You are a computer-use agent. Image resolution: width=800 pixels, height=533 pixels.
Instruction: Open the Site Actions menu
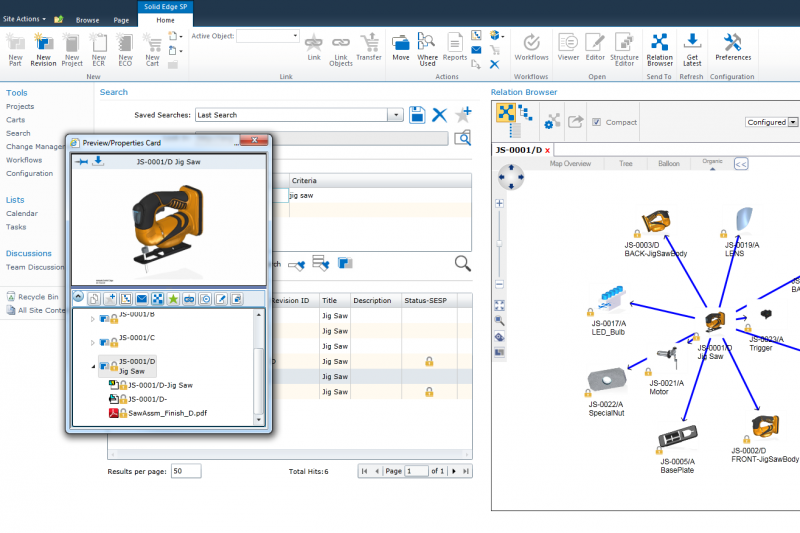pos(24,19)
